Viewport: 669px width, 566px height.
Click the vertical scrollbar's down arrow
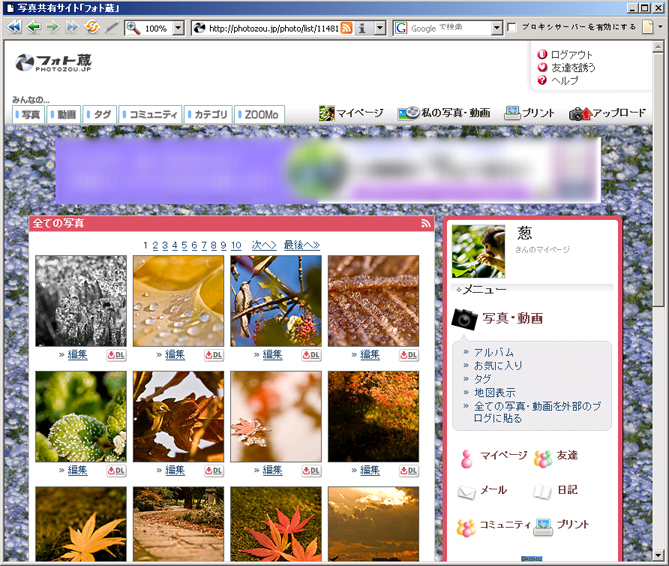click(658, 555)
